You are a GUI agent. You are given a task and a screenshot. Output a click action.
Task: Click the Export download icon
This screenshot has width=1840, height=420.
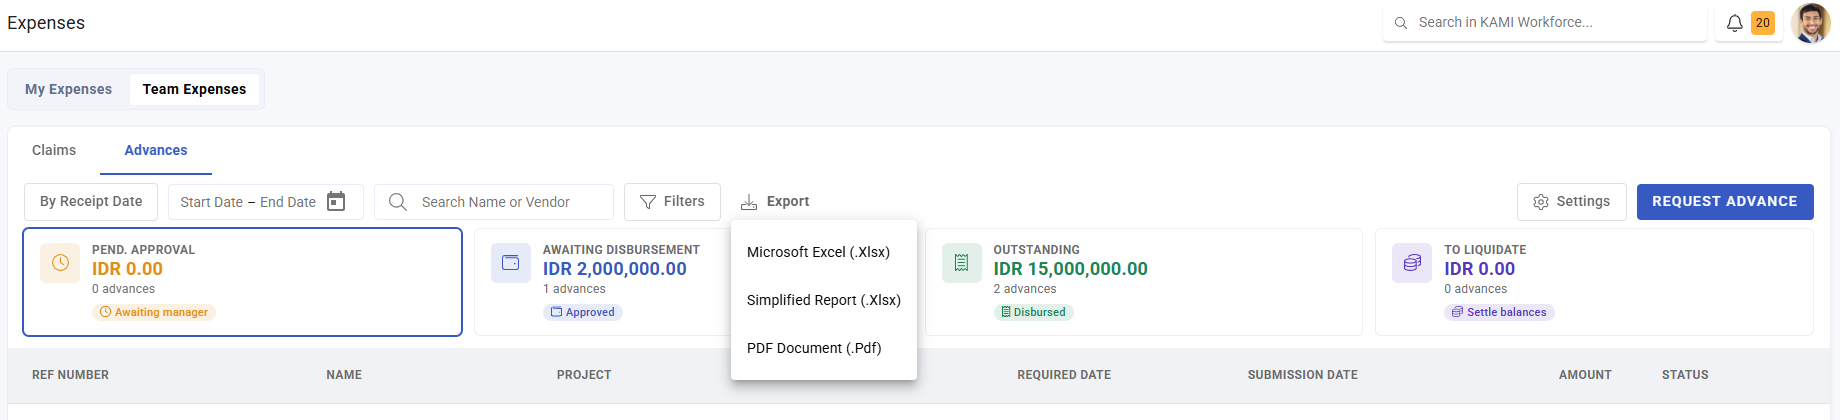(749, 202)
